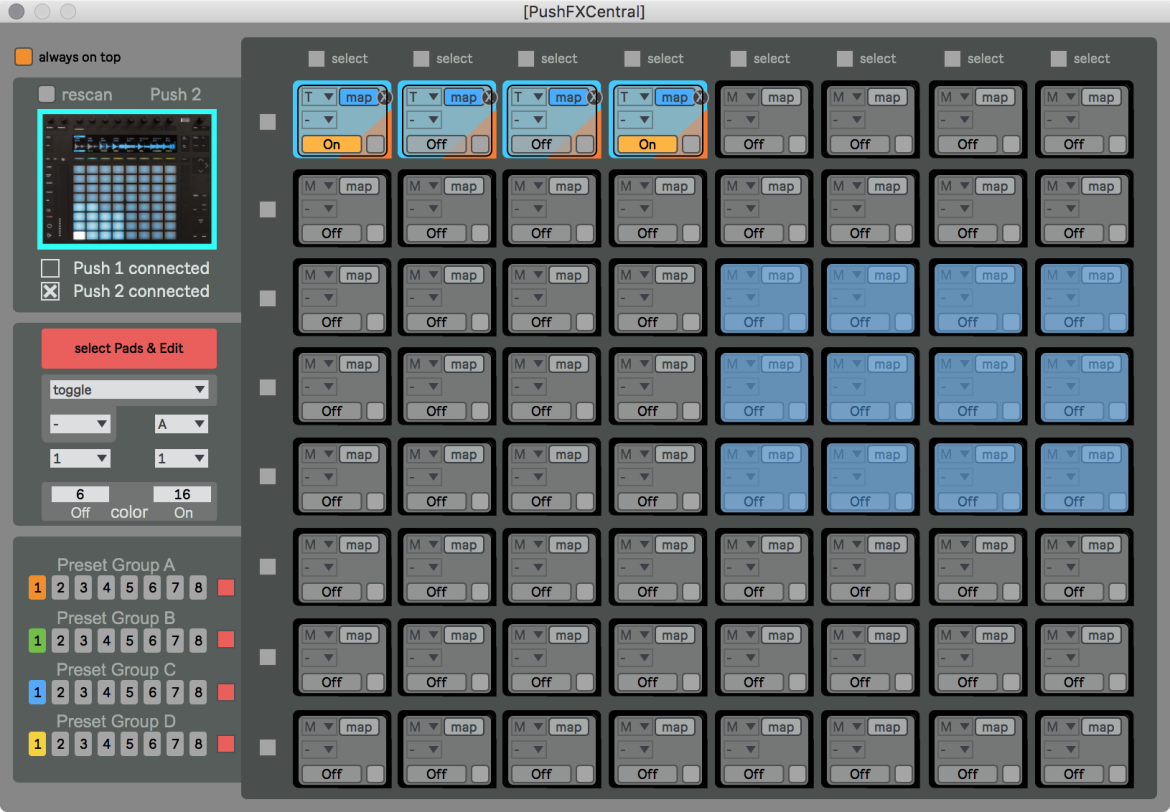The image size is (1170, 812).
Task: Click the select Pads & Edit button
Action: point(129,349)
